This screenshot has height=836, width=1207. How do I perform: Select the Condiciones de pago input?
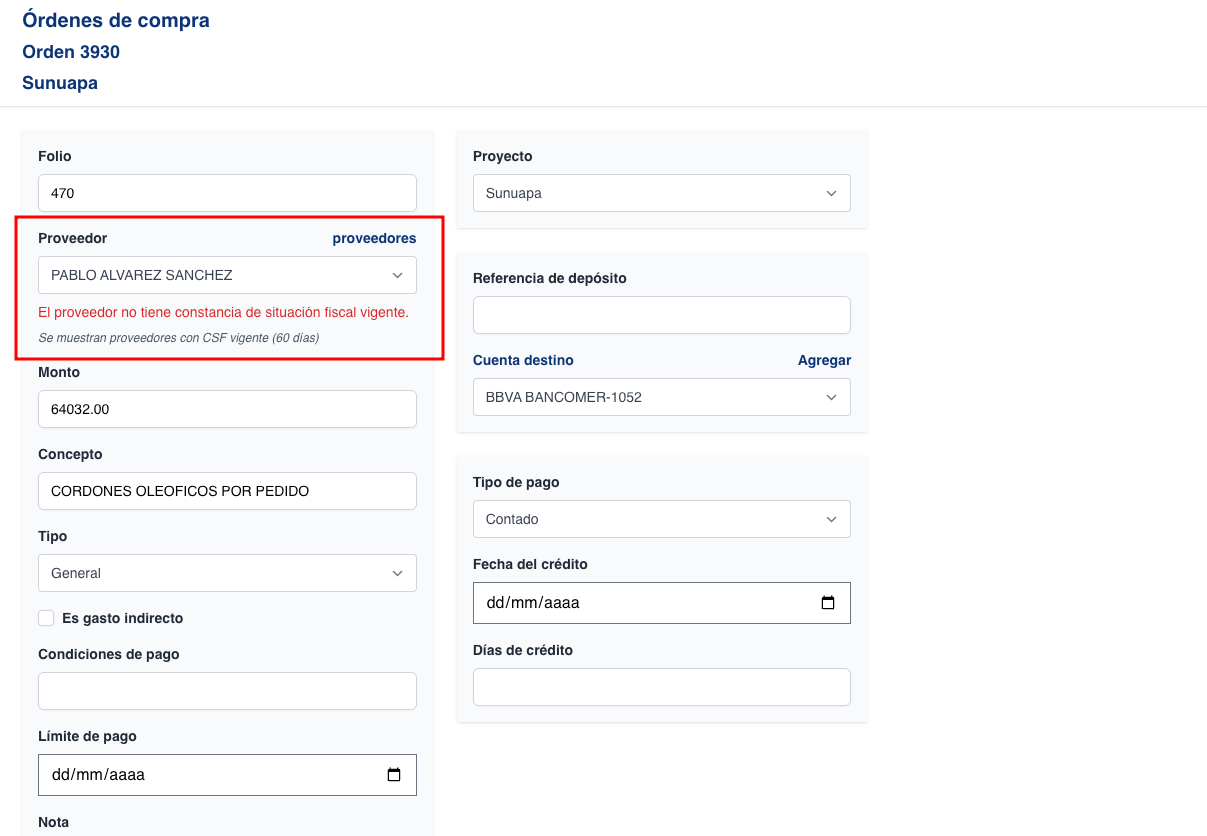[x=227, y=691]
